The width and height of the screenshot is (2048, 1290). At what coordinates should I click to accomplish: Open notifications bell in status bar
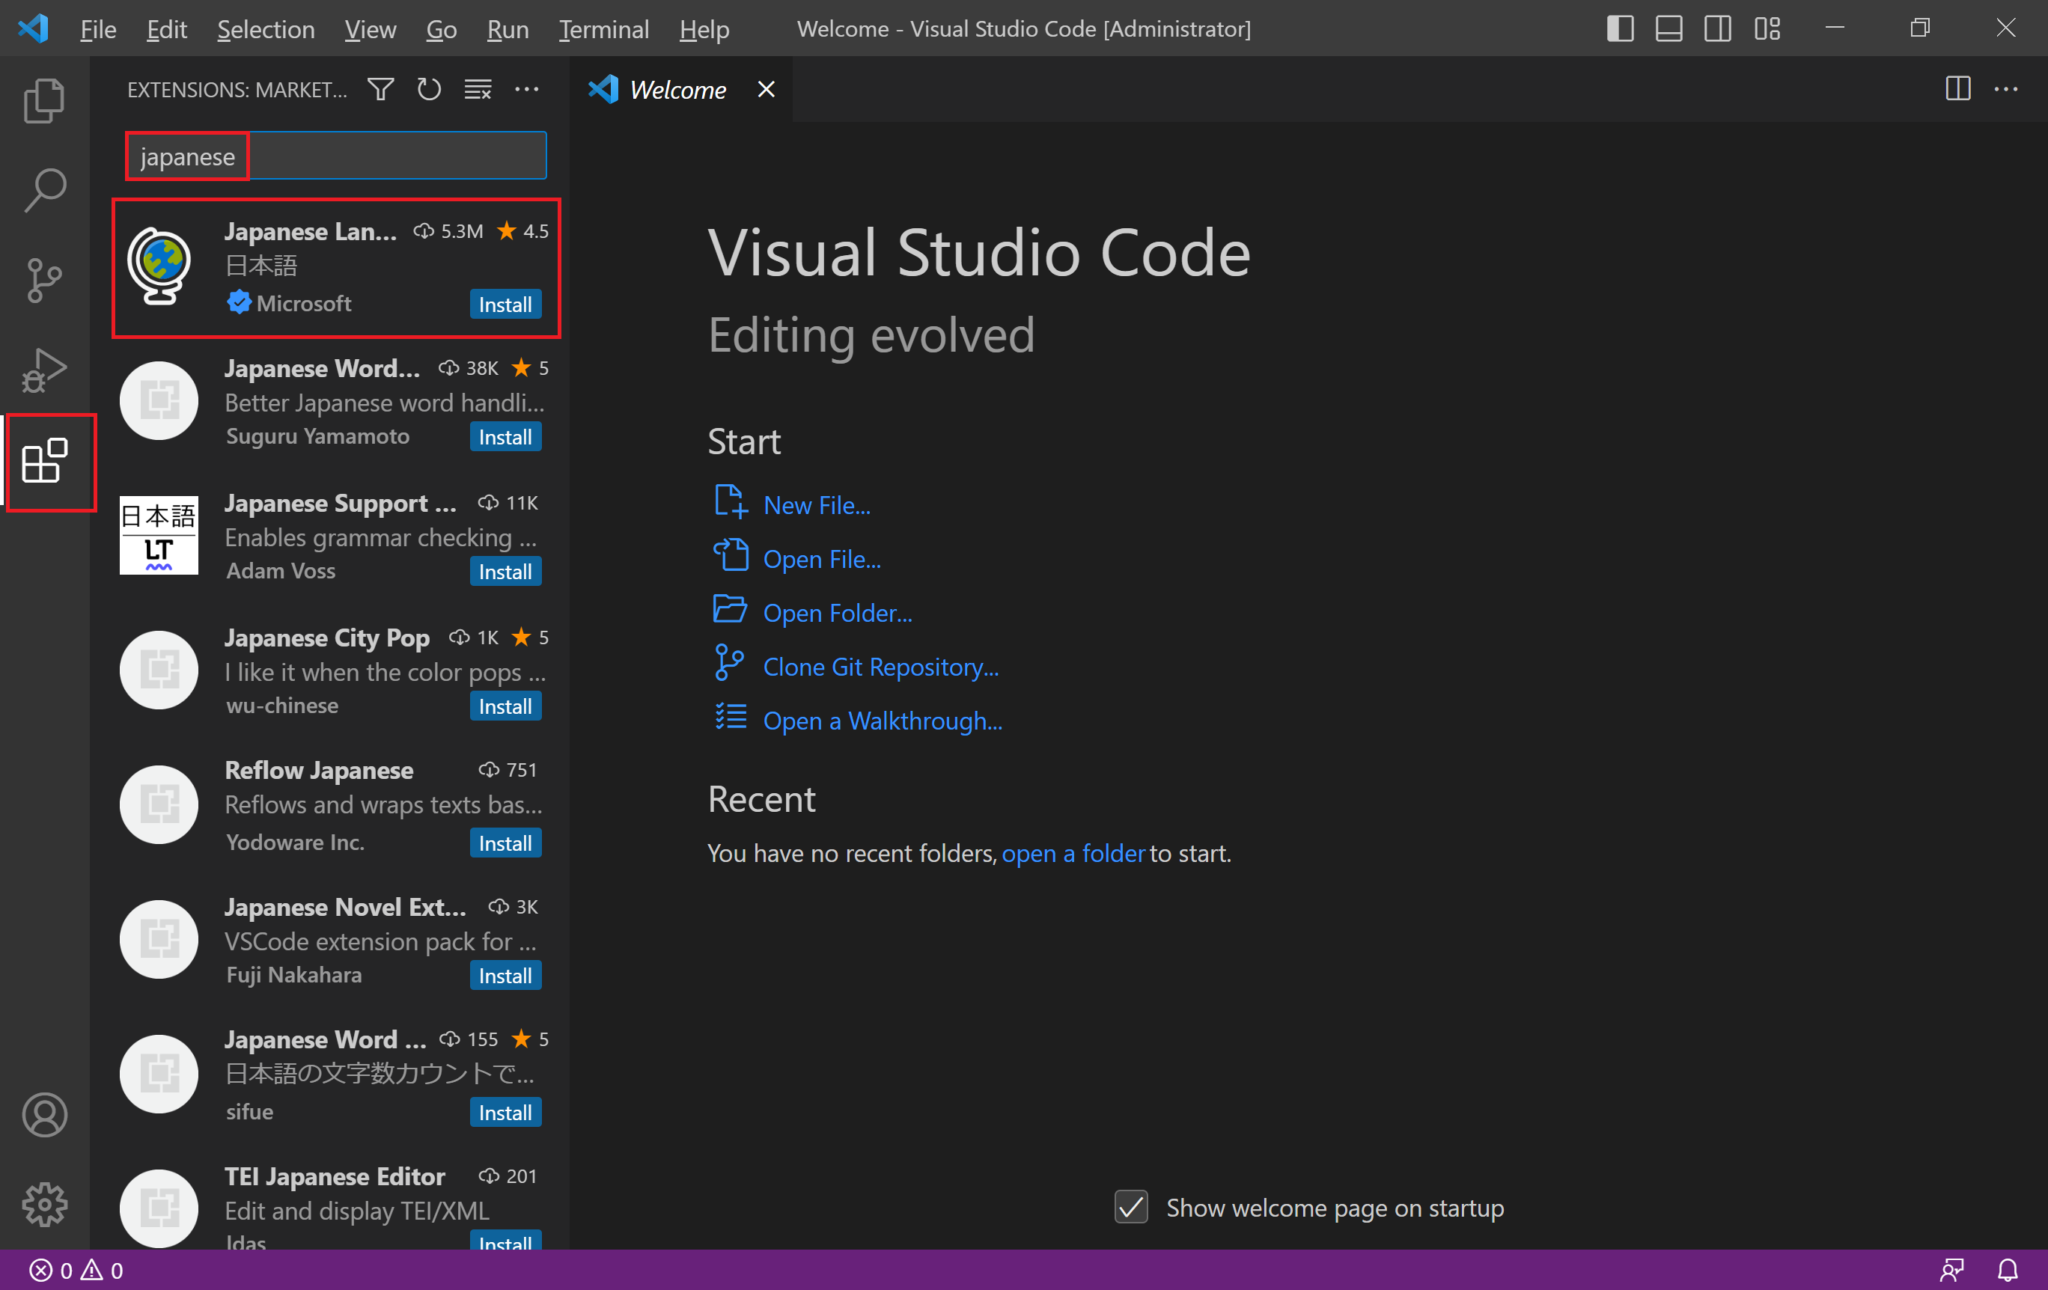click(x=2007, y=1270)
